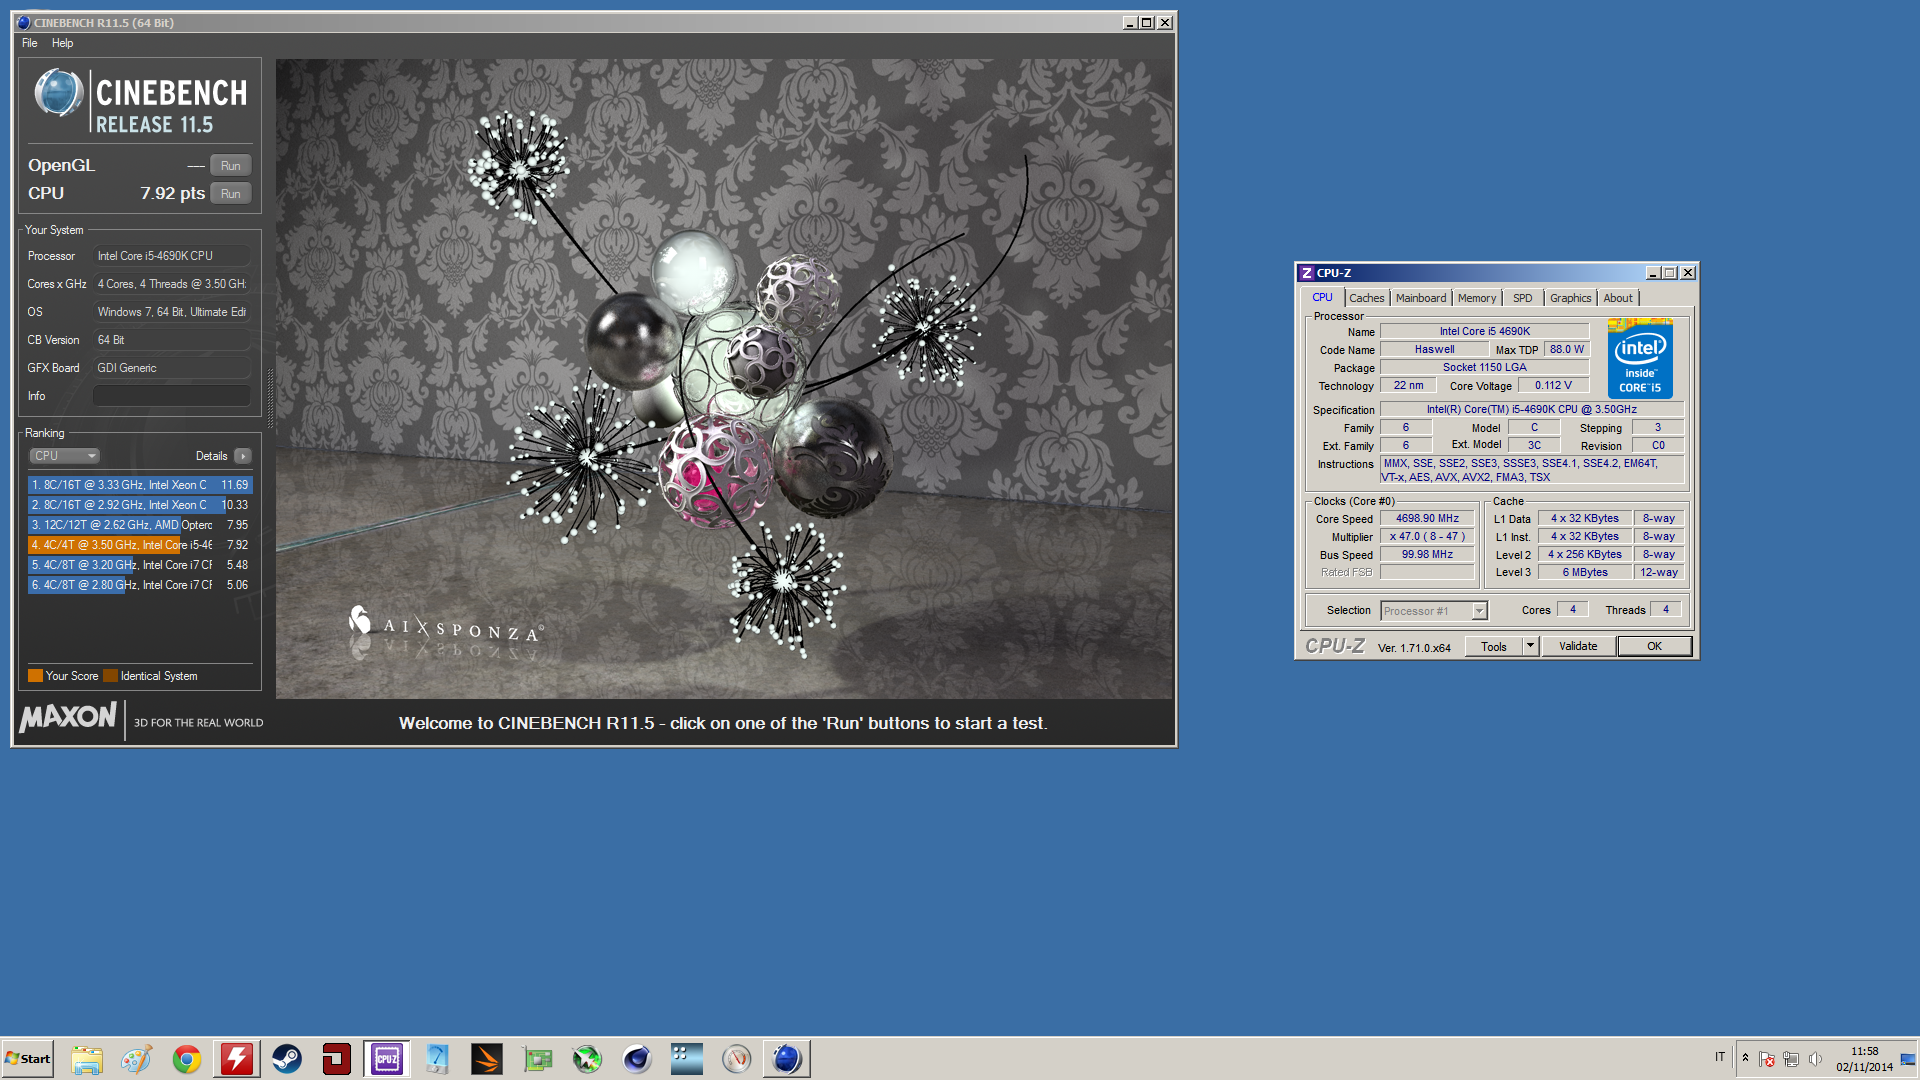
Task: Click the Processor field Intel Core i5-4690K
Action: 171,256
